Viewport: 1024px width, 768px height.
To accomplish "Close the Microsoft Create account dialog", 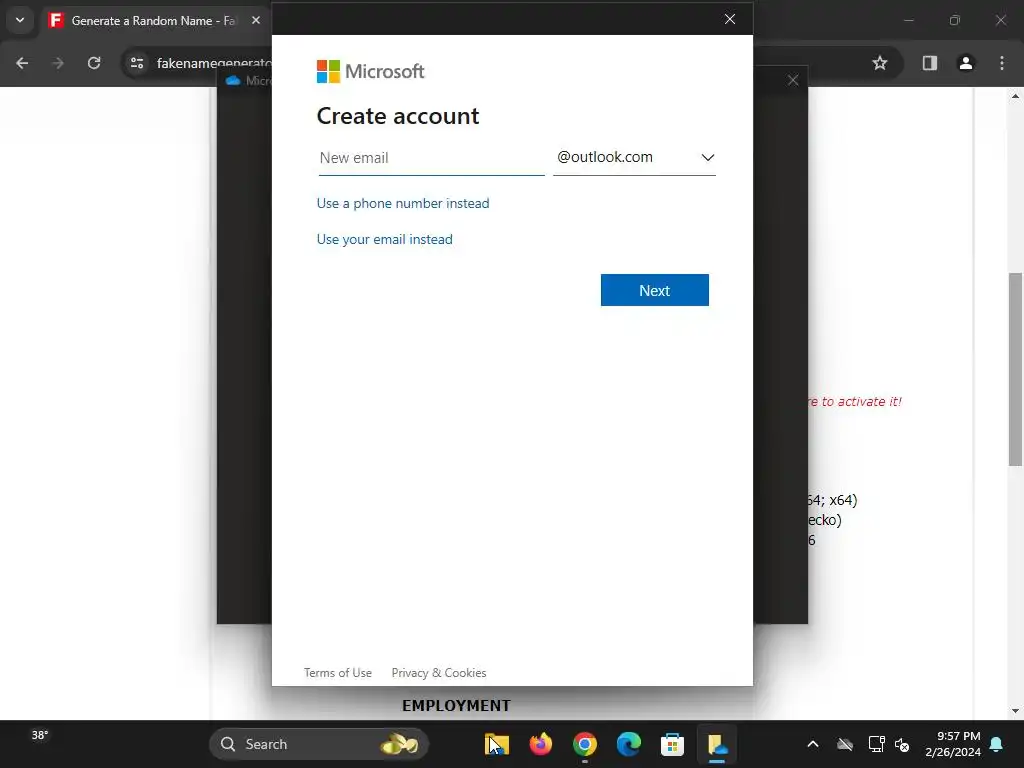I will 729,19.
